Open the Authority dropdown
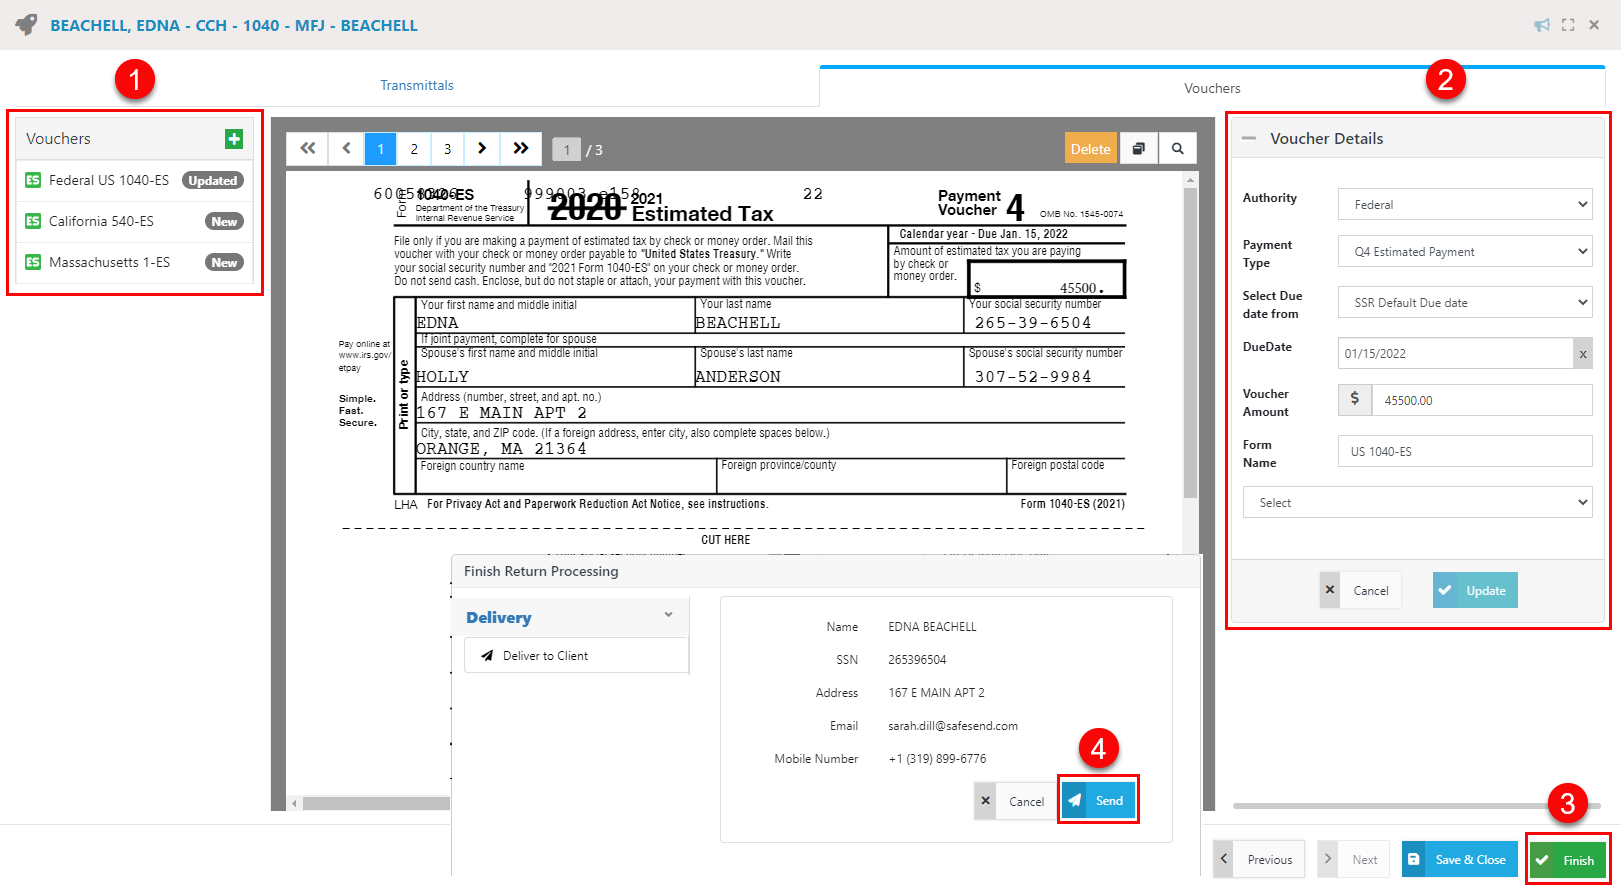Screen dimensions: 1621x894 1464,204
